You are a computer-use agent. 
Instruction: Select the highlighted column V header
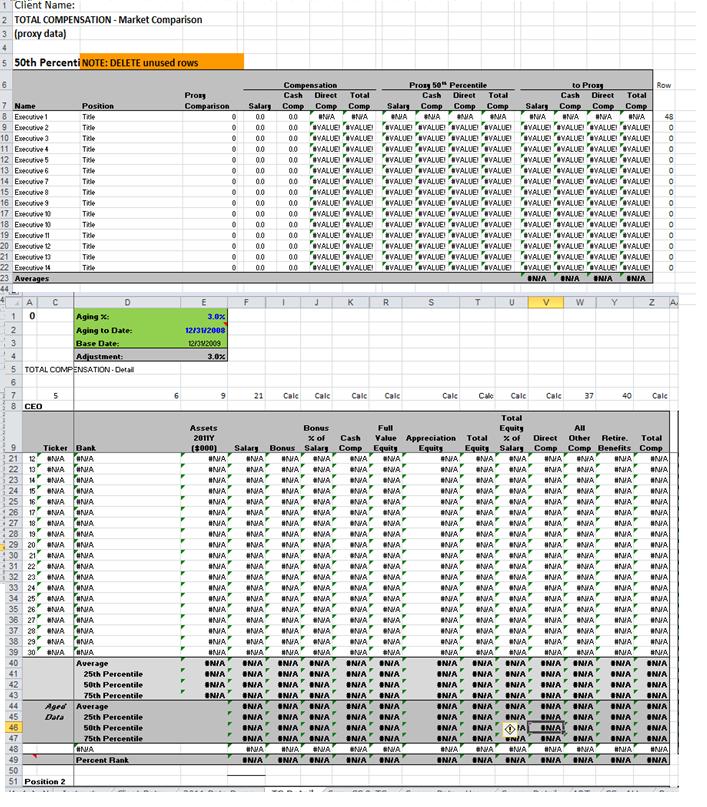pyautogui.click(x=545, y=303)
